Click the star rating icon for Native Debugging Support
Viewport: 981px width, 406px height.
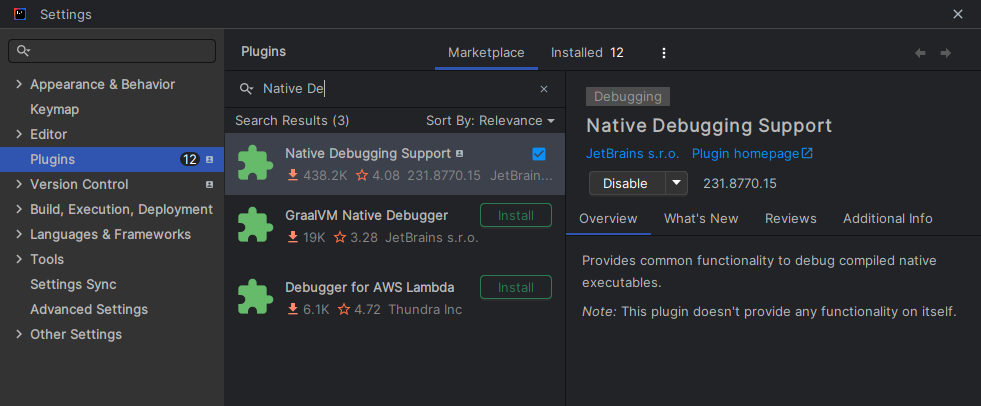pos(362,175)
